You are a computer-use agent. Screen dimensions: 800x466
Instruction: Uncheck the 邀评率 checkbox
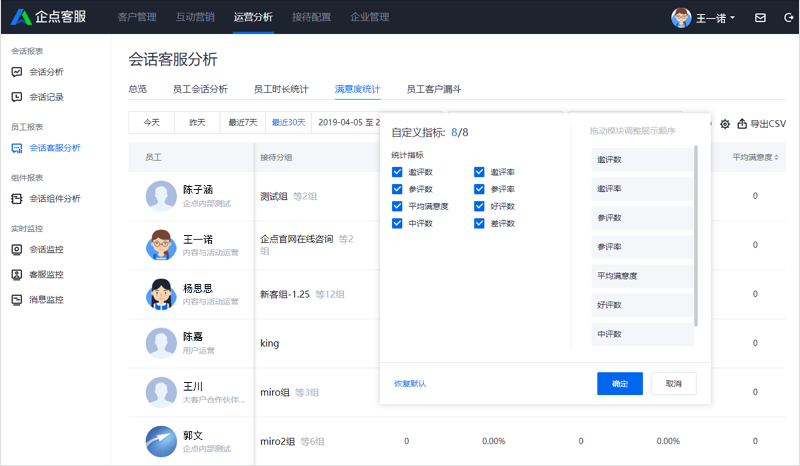[x=479, y=172]
